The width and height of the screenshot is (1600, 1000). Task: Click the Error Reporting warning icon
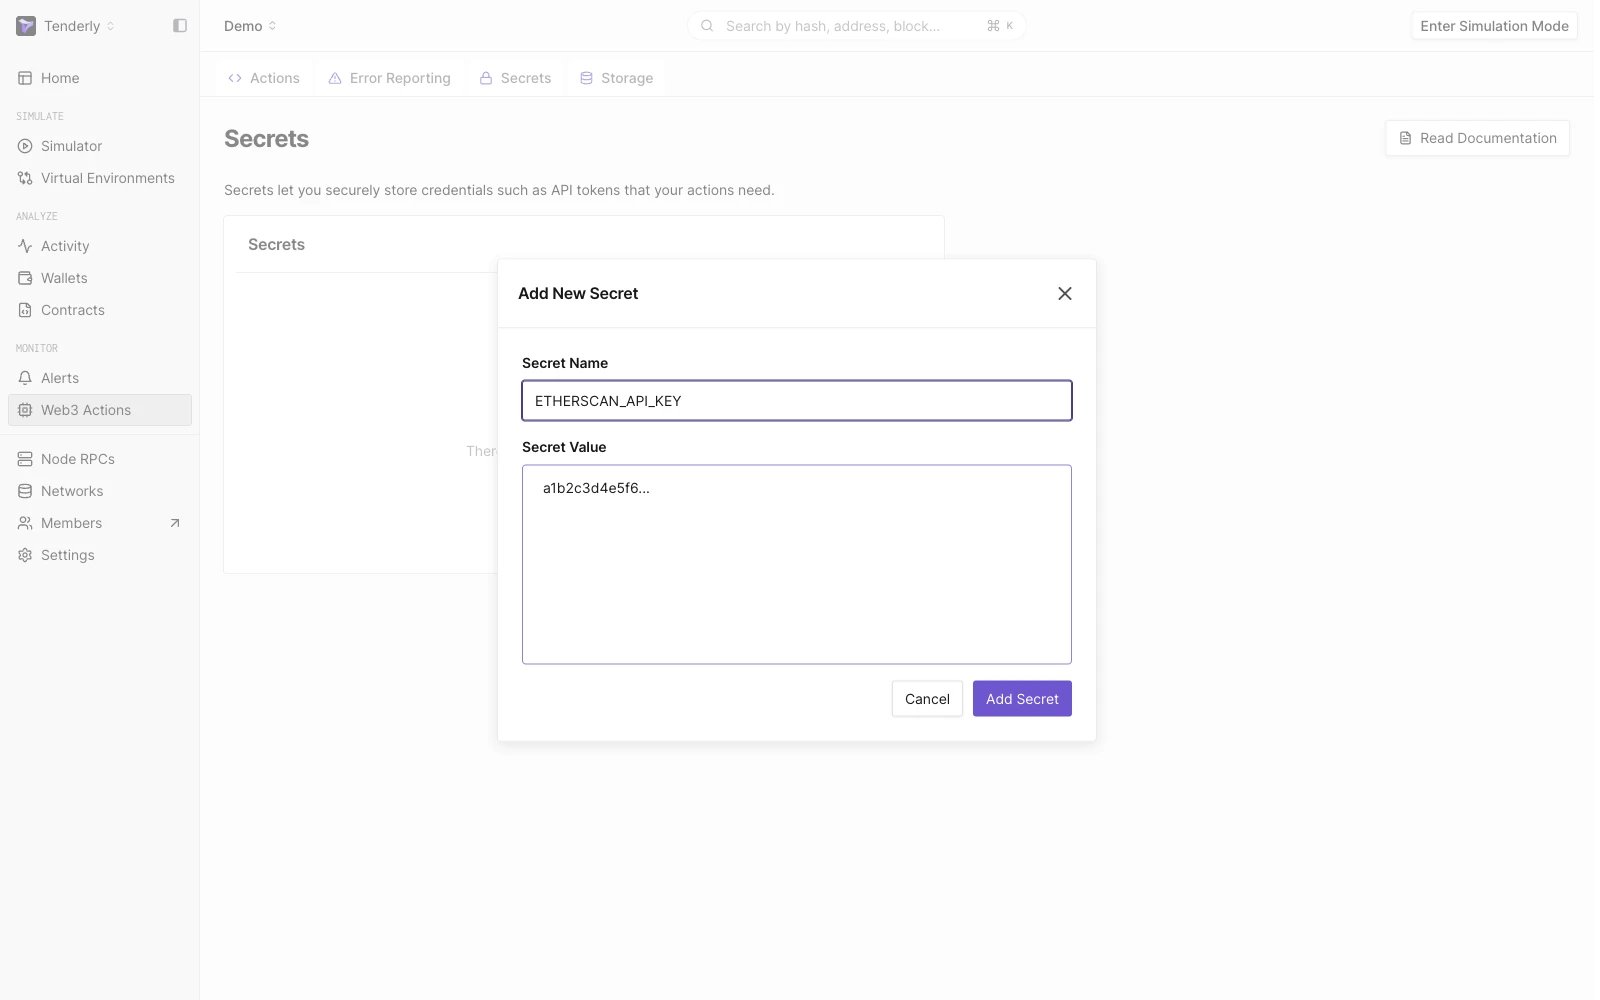pos(335,78)
